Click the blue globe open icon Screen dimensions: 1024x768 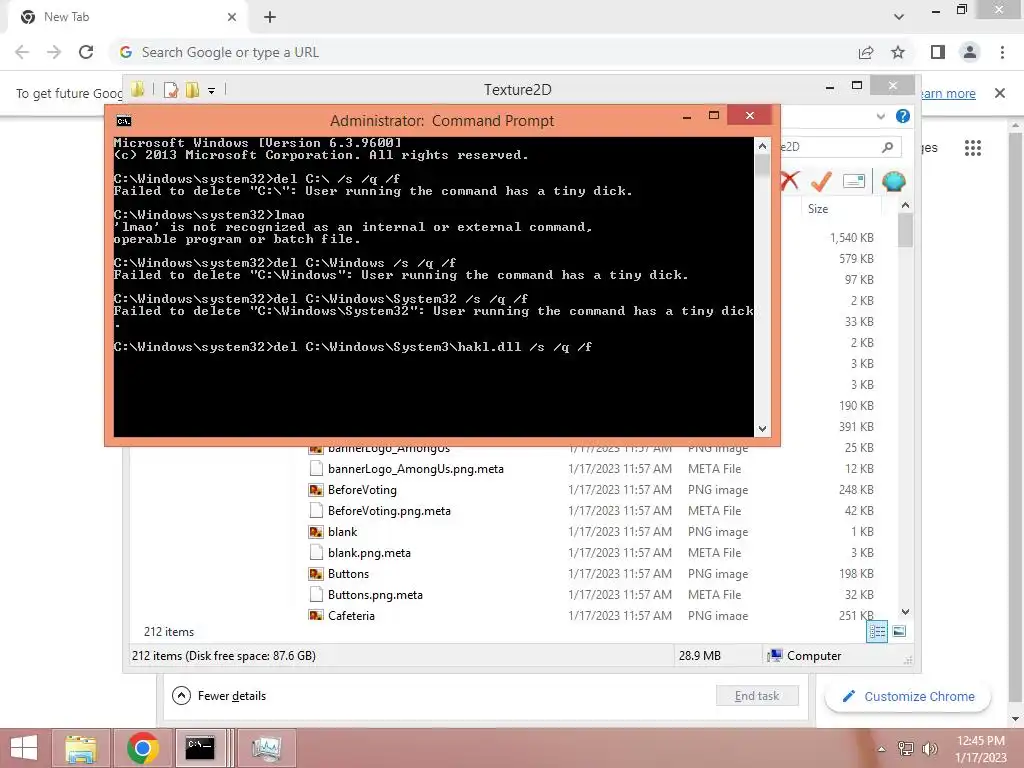click(x=893, y=181)
